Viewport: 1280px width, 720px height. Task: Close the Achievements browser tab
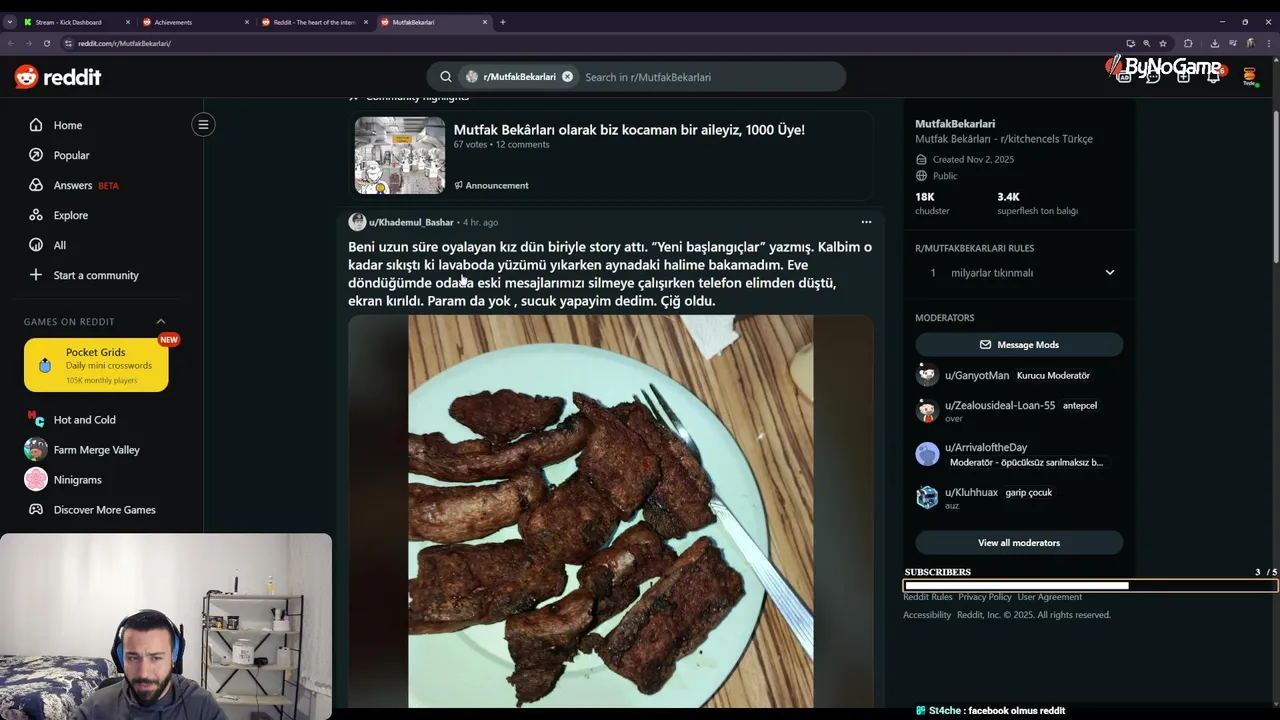click(x=247, y=22)
